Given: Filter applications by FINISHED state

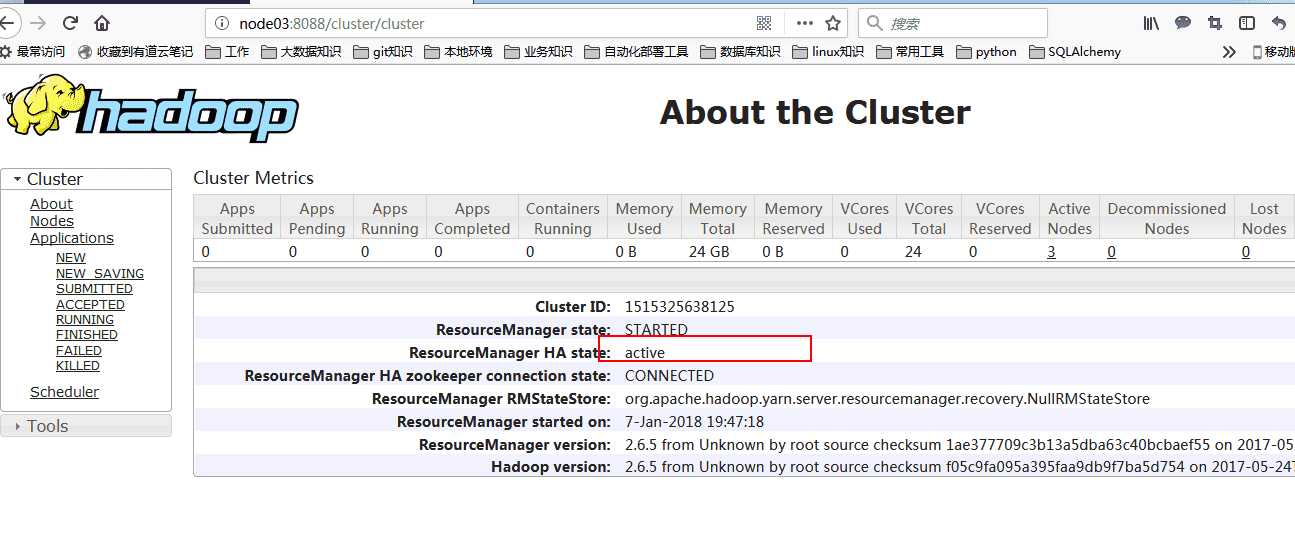Looking at the screenshot, I should pyautogui.click(x=87, y=335).
